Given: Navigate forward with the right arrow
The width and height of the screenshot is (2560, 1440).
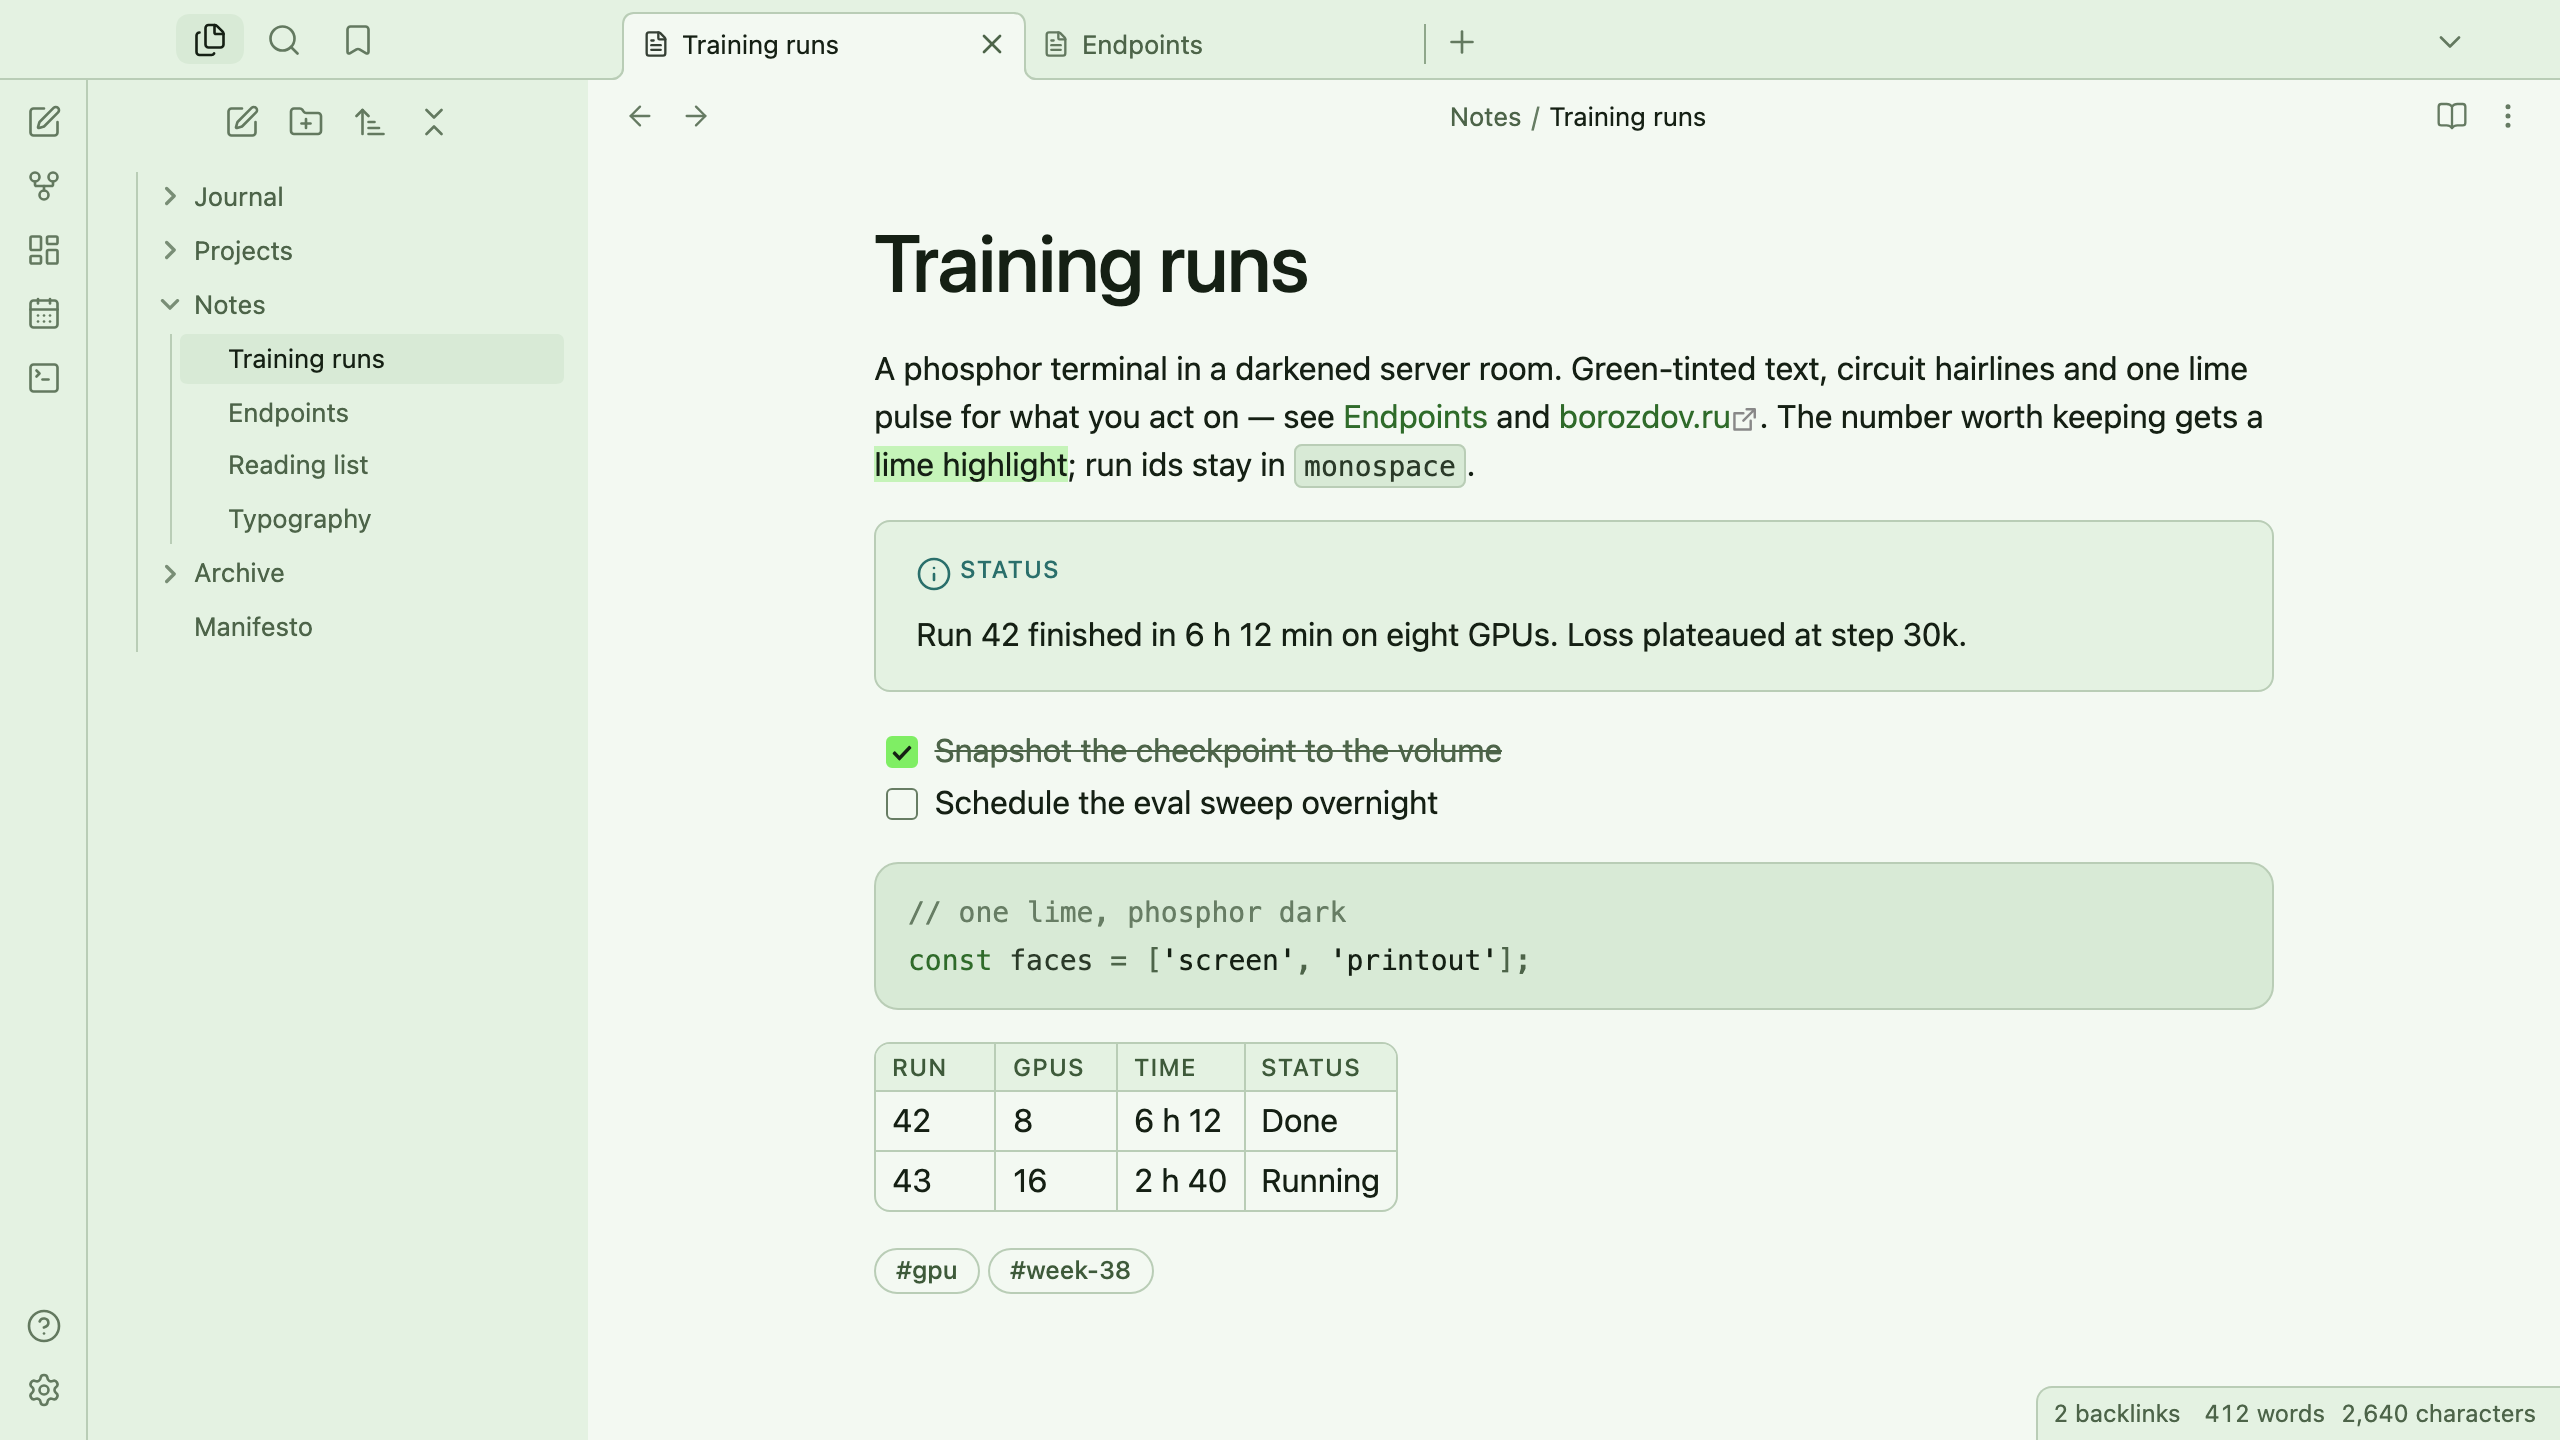Looking at the screenshot, I should [696, 116].
